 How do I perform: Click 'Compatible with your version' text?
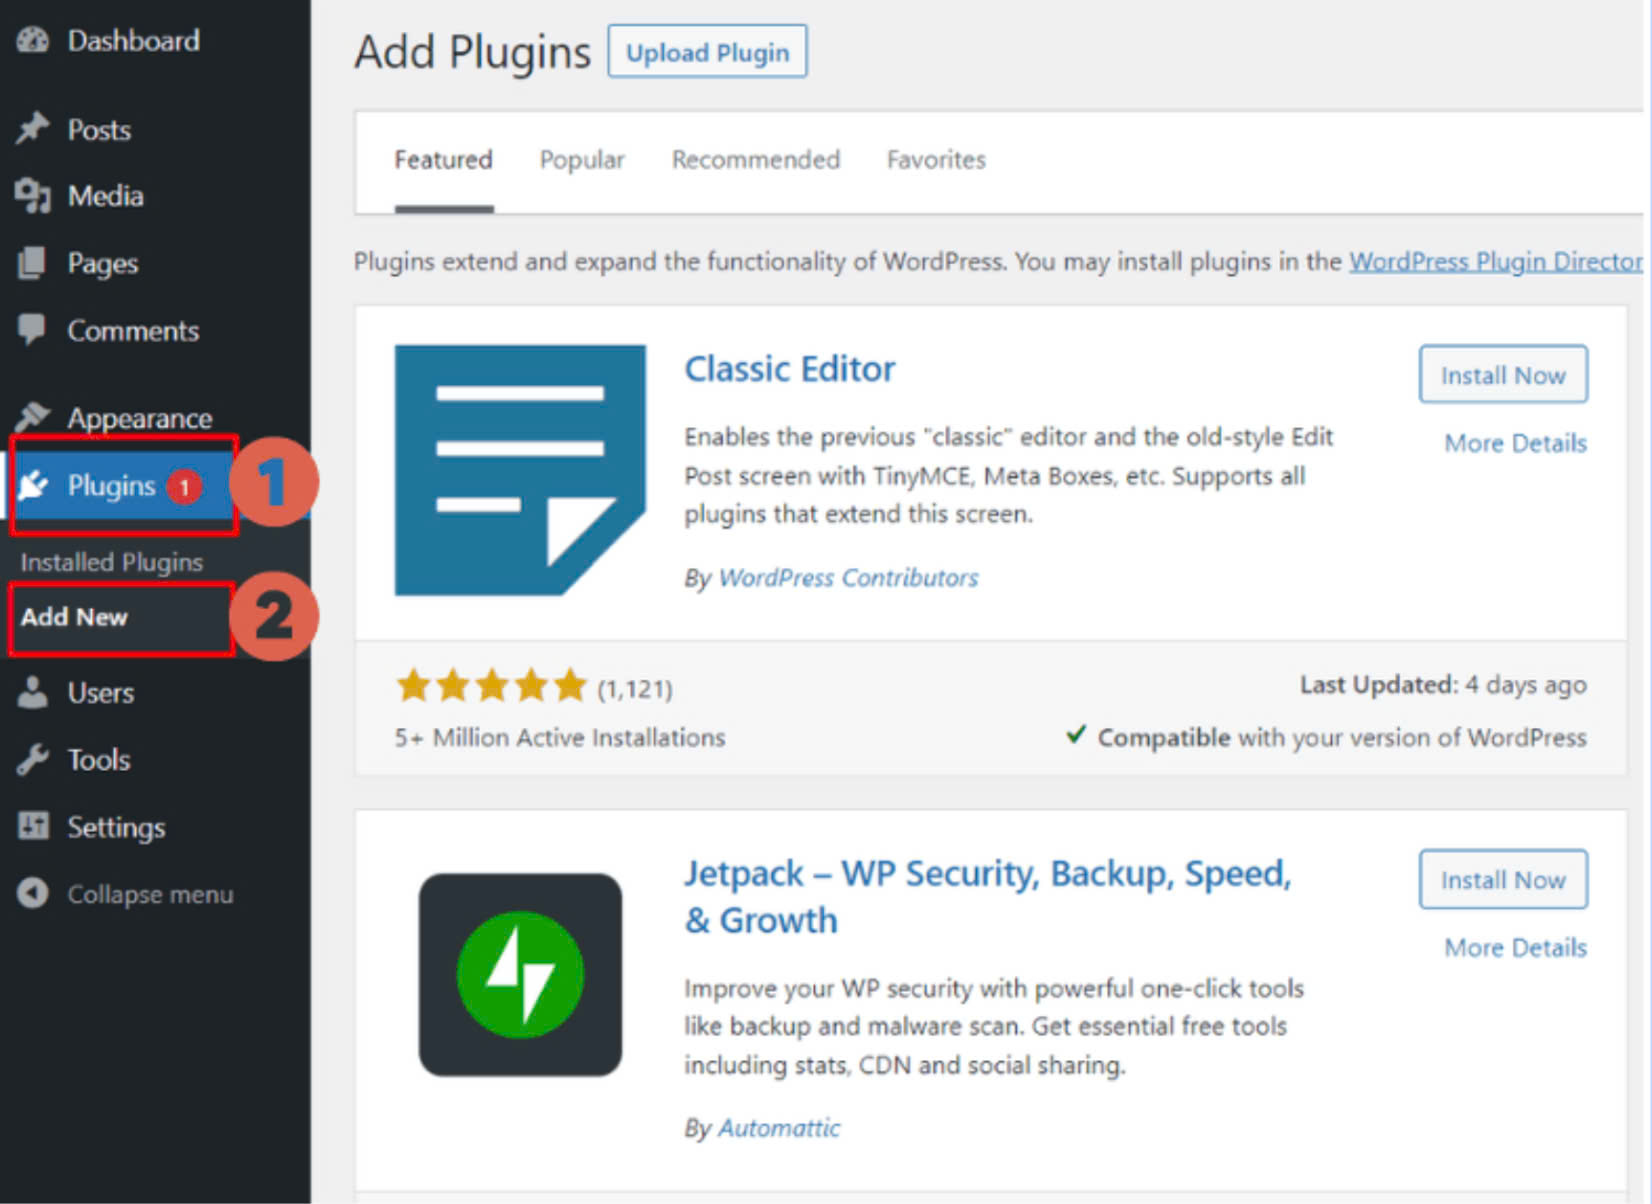tap(1342, 738)
